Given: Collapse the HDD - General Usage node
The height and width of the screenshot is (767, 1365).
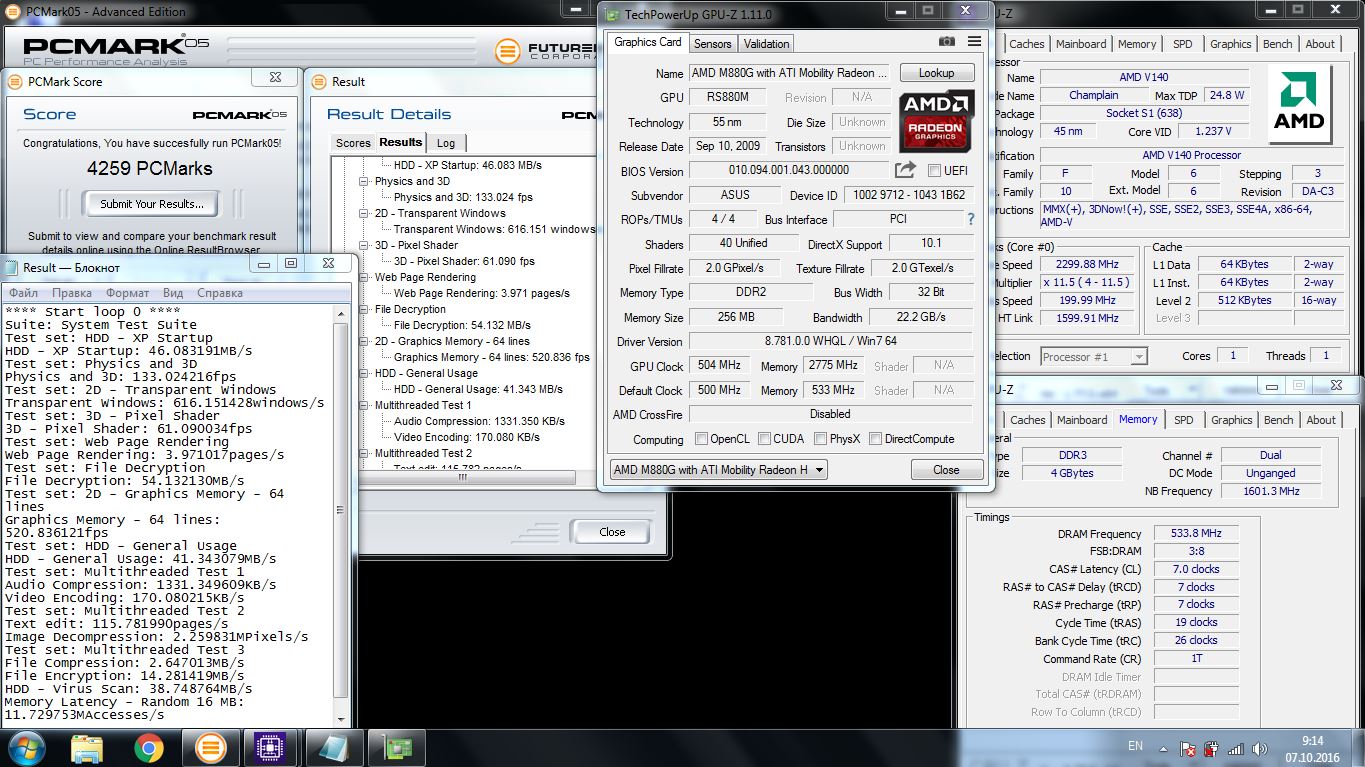Looking at the screenshot, I should pyautogui.click(x=364, y=373).
